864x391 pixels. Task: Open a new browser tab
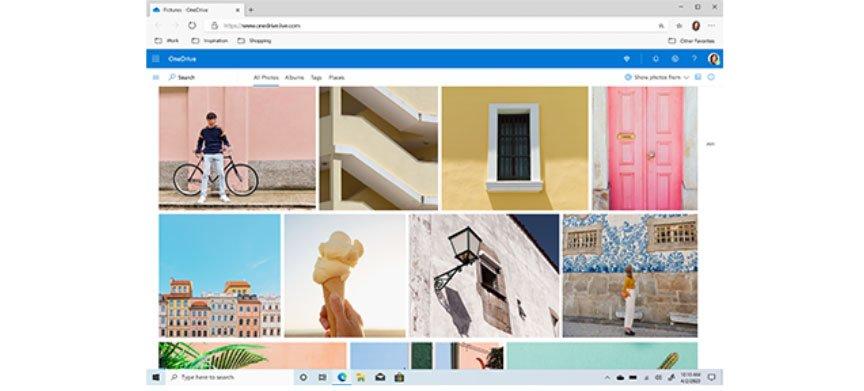tap(251, 9)
